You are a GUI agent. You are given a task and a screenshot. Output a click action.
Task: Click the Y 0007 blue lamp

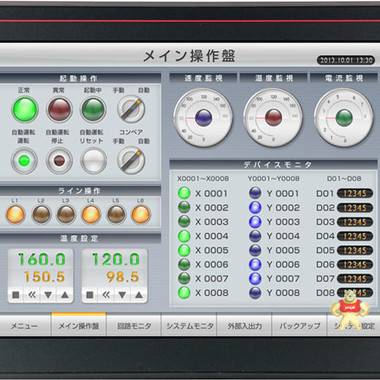pos(255,279)
